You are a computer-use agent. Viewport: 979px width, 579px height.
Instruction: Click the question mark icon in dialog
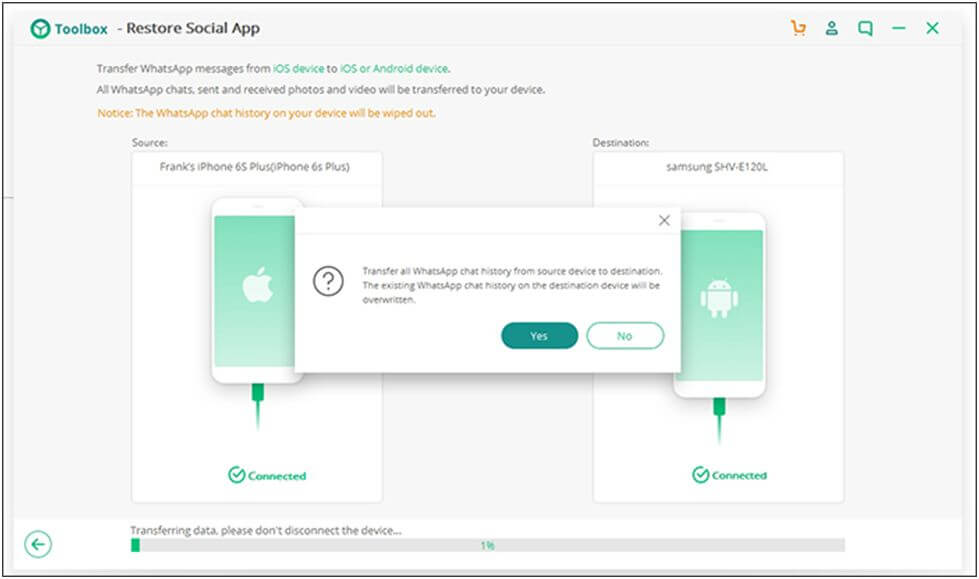click(x=328, y=283)
